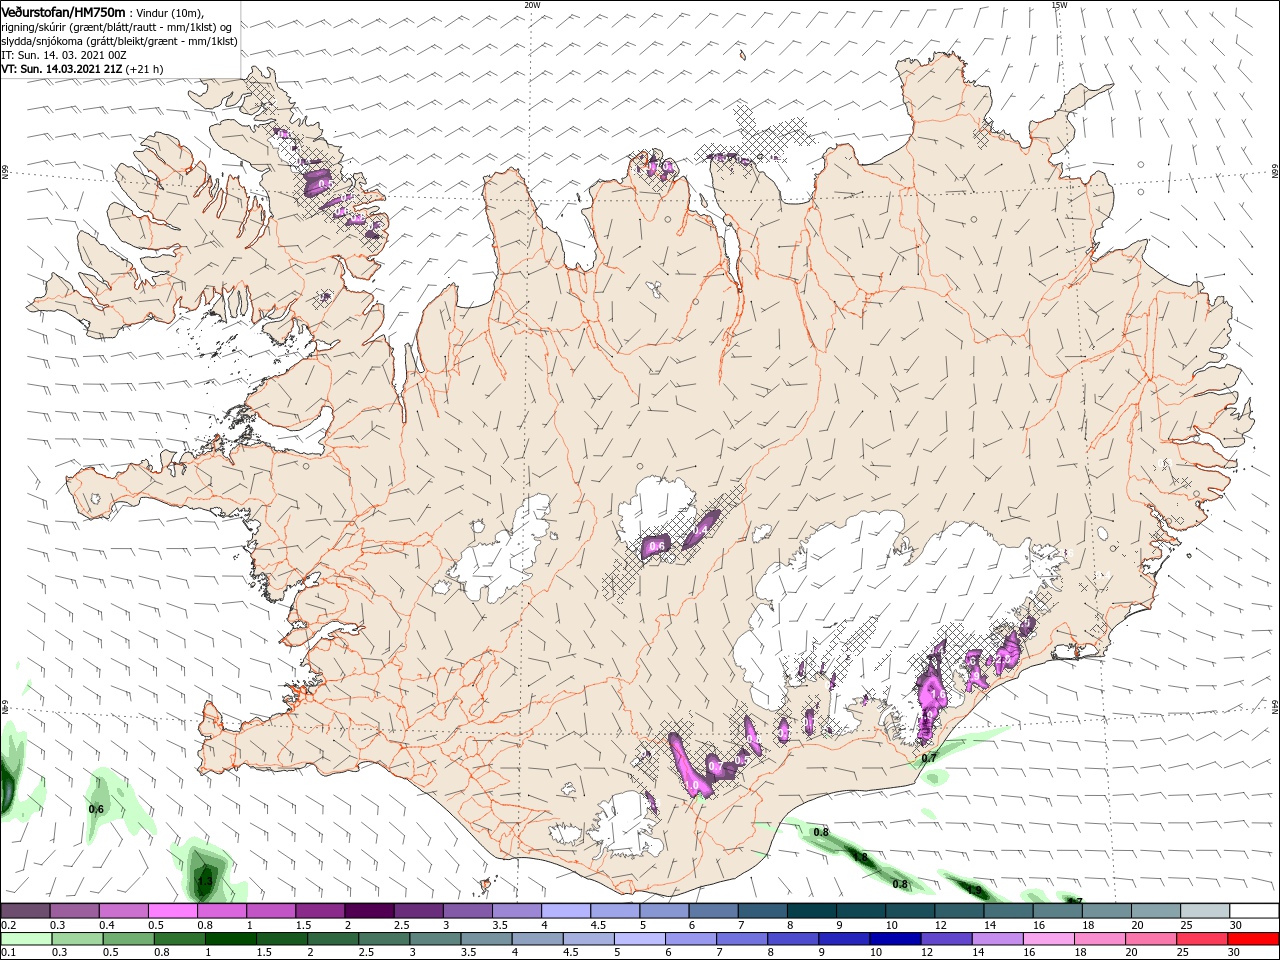Click the Veðurstofan/HM750m title text
The width and height of the screenshot is (1280, 960).
click(63, 11)
